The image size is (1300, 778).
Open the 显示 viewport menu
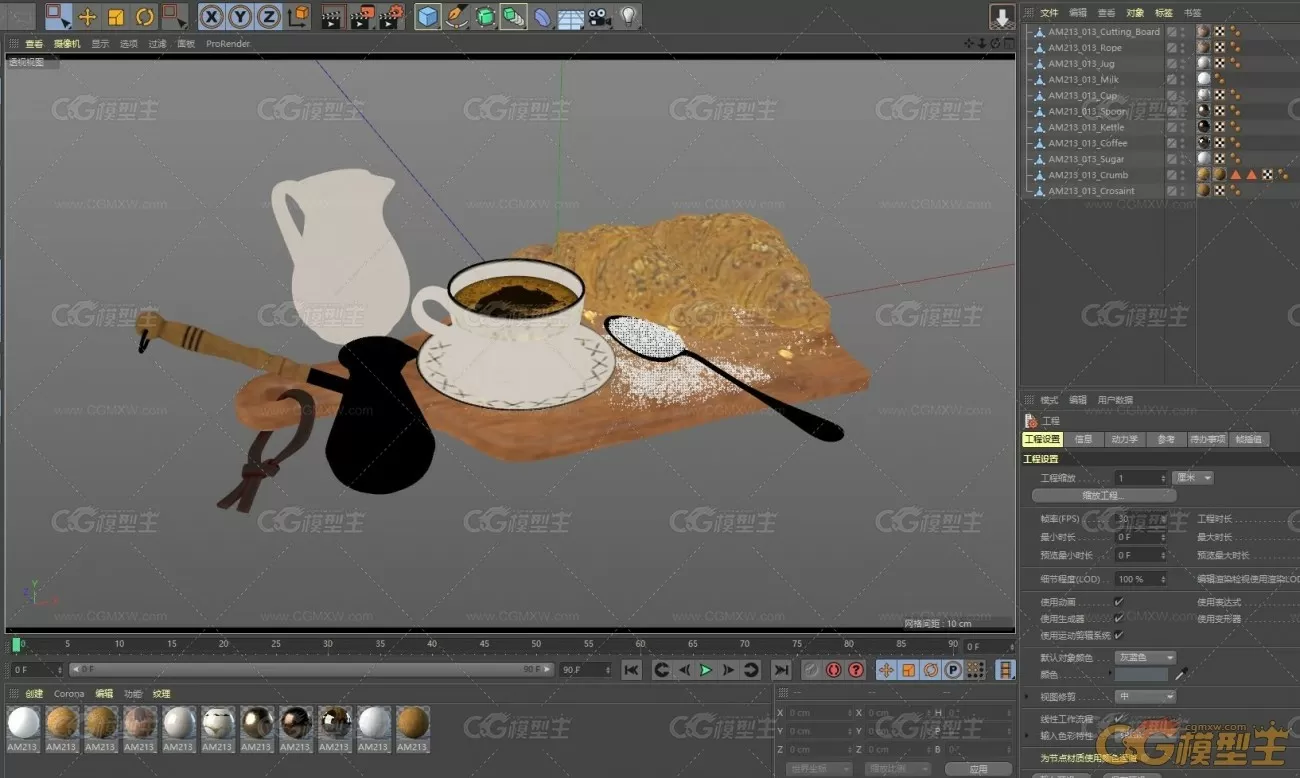(x=100, y=44)
